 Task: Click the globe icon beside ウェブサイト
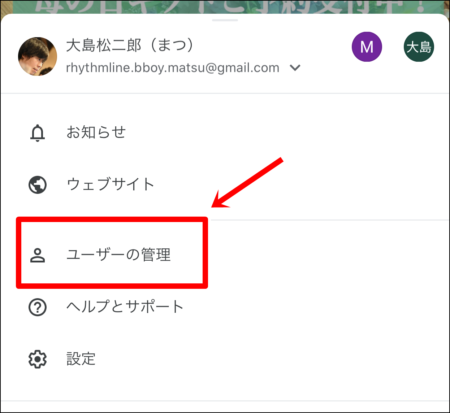tap(37, 185)
